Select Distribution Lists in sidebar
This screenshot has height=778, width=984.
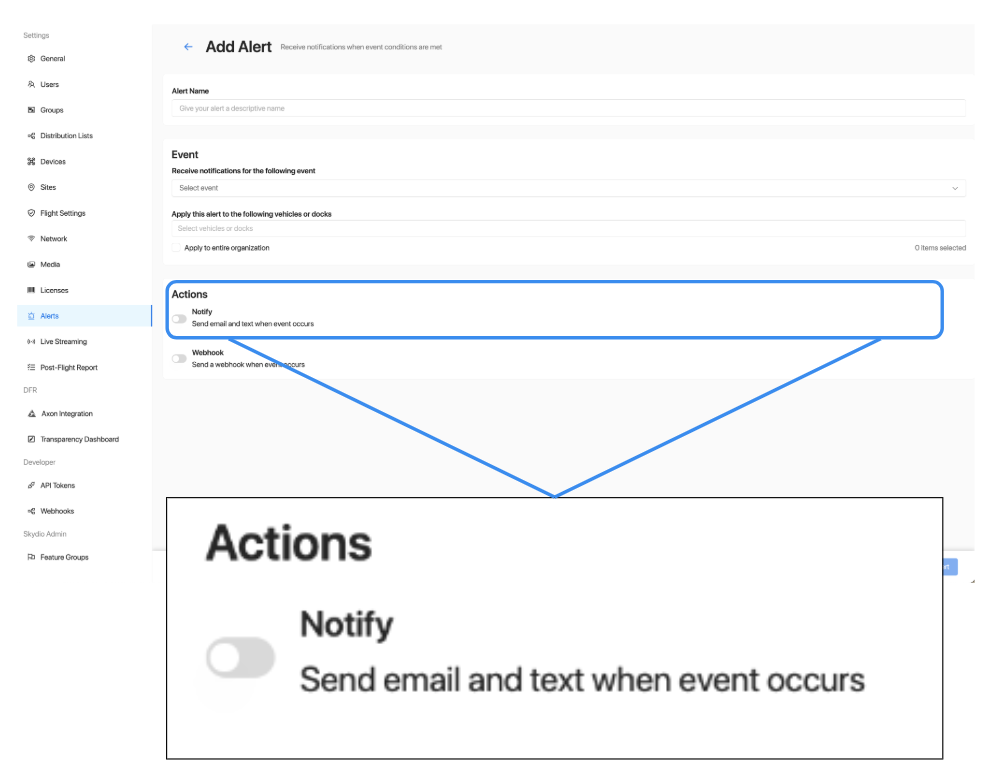click(67, 136)
